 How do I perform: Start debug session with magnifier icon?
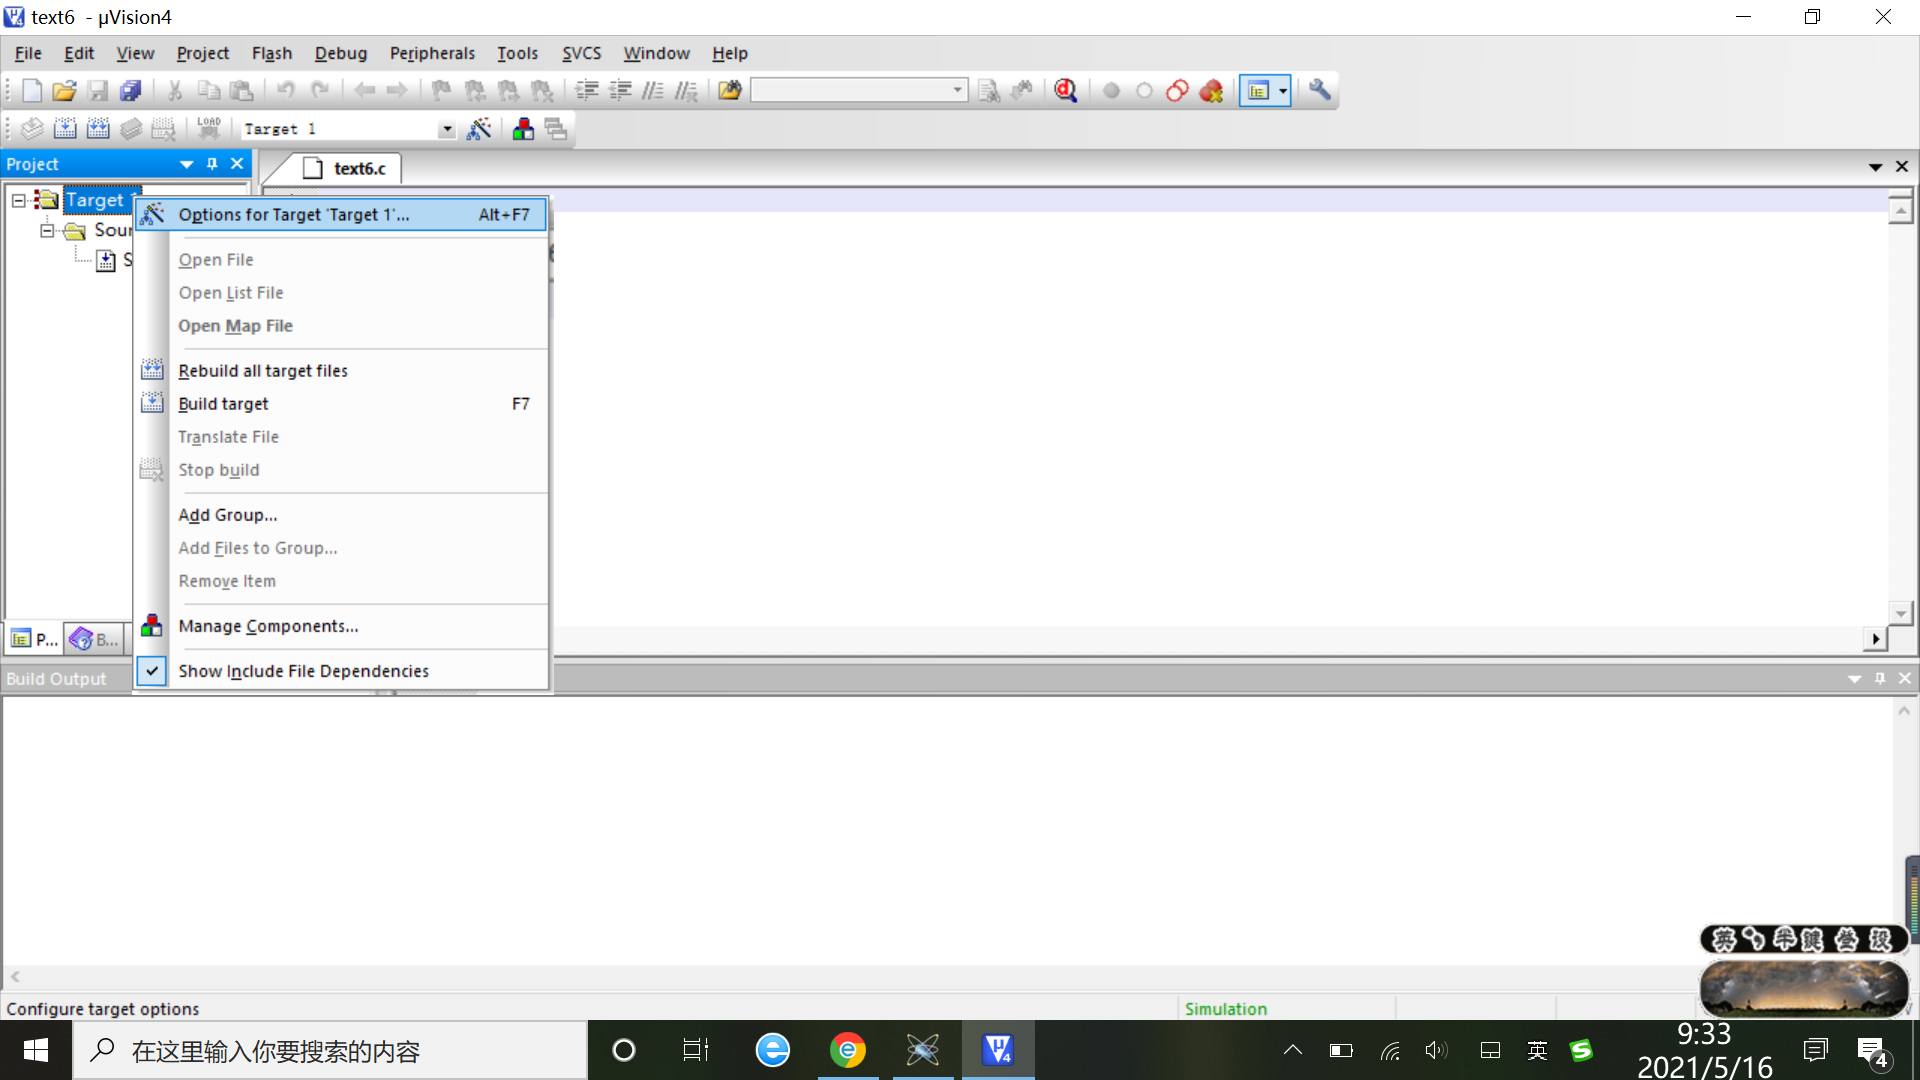tap(1066, 91)
